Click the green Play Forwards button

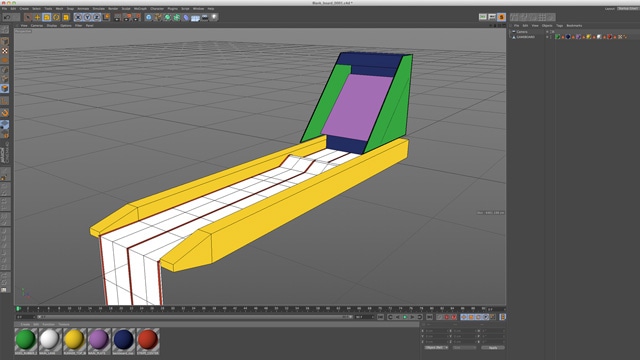(x=405, y=317)
